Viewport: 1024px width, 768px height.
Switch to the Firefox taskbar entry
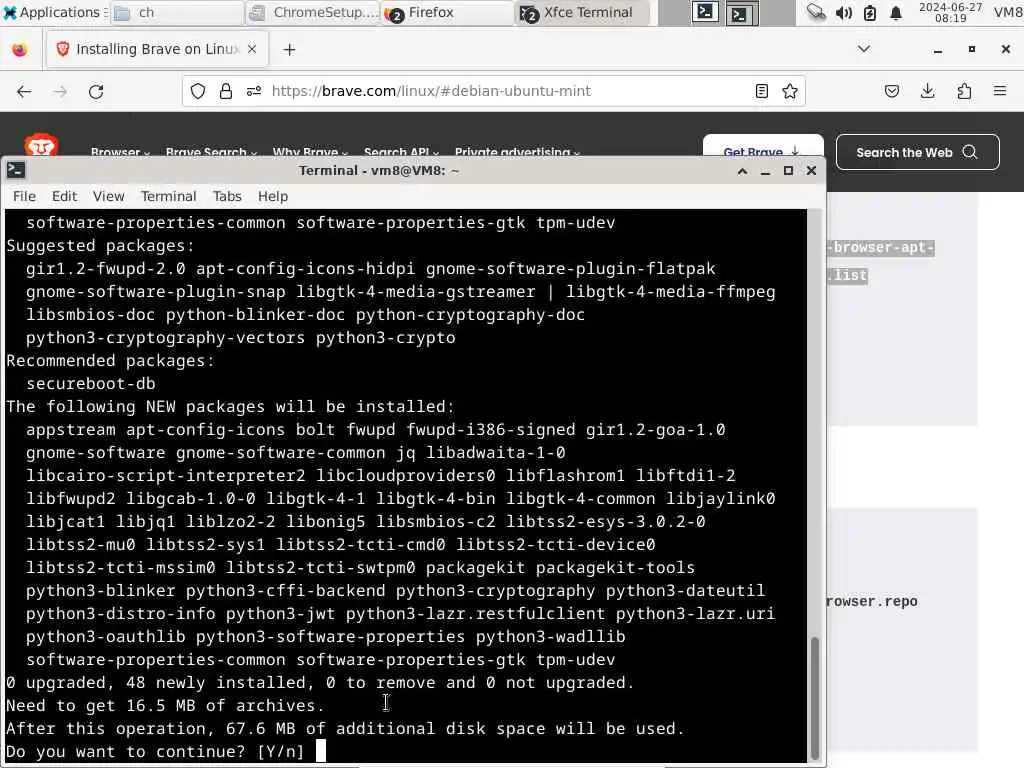(x=448, y=12)
